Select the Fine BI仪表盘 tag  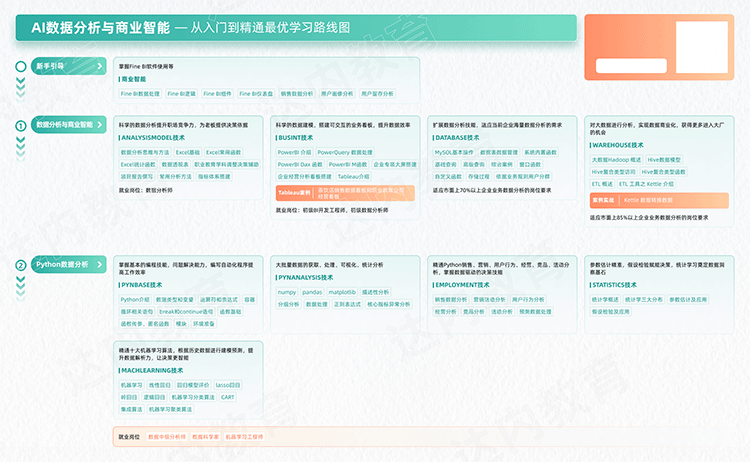point(256,94)
